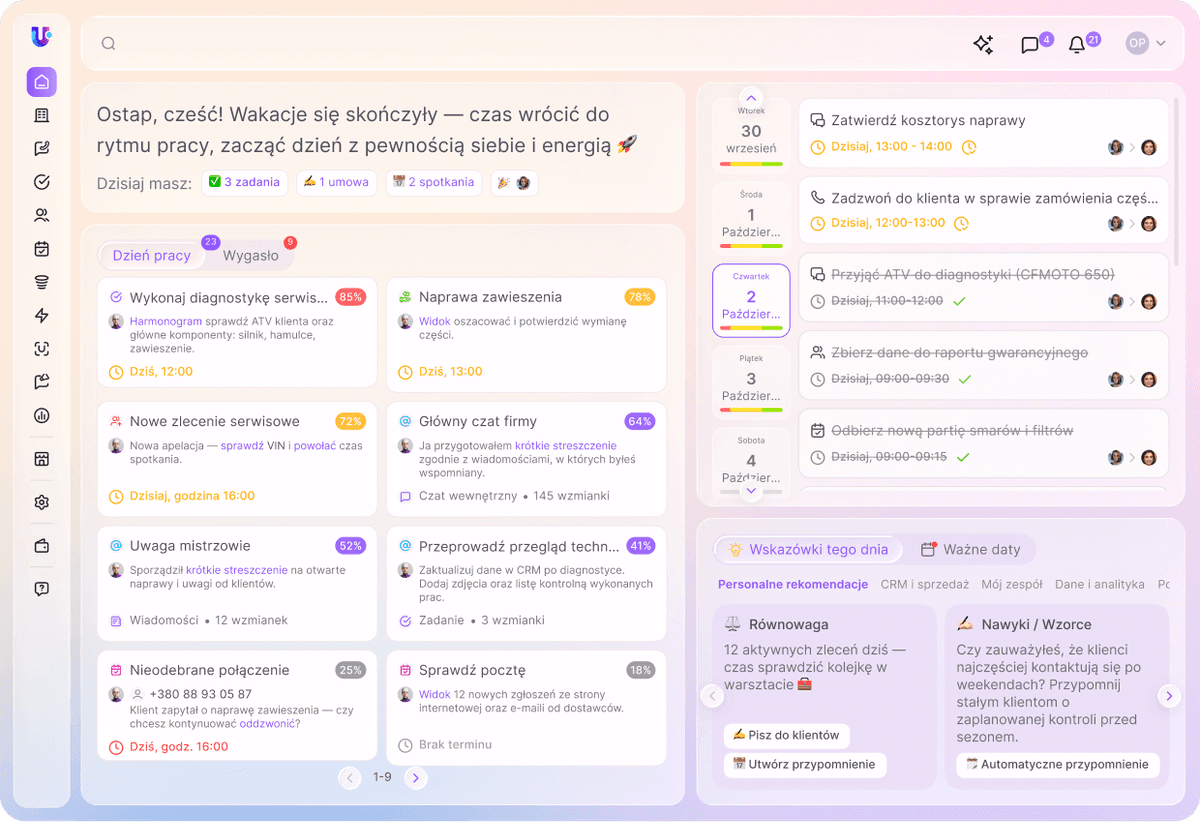Image resolution: width=1200 pixels, height=822 pixels.
Task: Collapse the calendar strip with the down chevron
Action: pyautogui.click(x=751, y=490)
